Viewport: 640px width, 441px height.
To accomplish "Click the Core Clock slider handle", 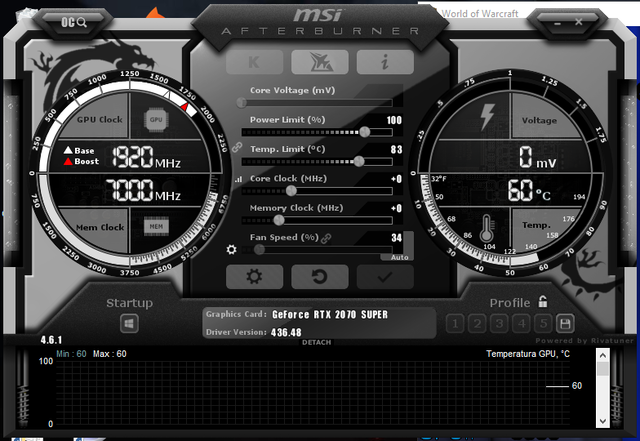I will click(x=291, y=190).
